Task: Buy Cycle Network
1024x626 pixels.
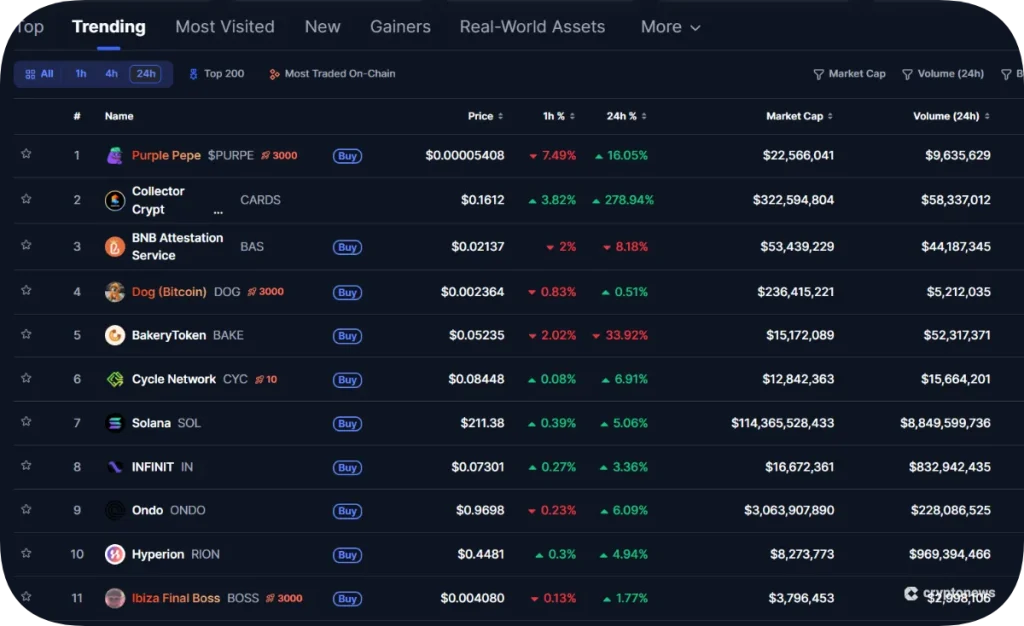Action: click(x=347, y=380)
